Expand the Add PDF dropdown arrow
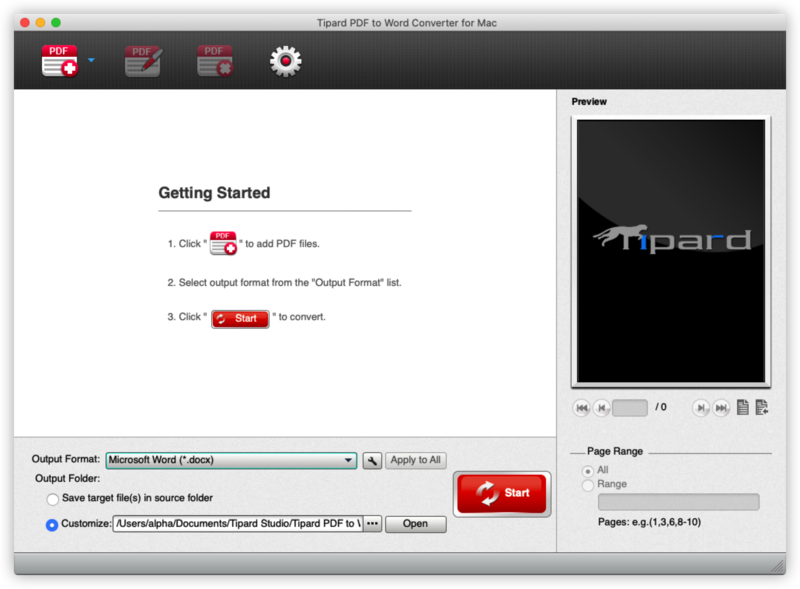 click(x=91, y=60)
